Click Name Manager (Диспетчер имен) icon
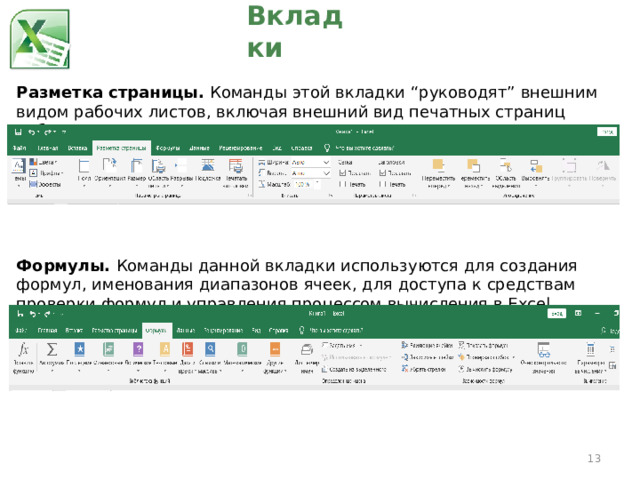The height and width of the screenshot is (480, 640). (307, 350)
